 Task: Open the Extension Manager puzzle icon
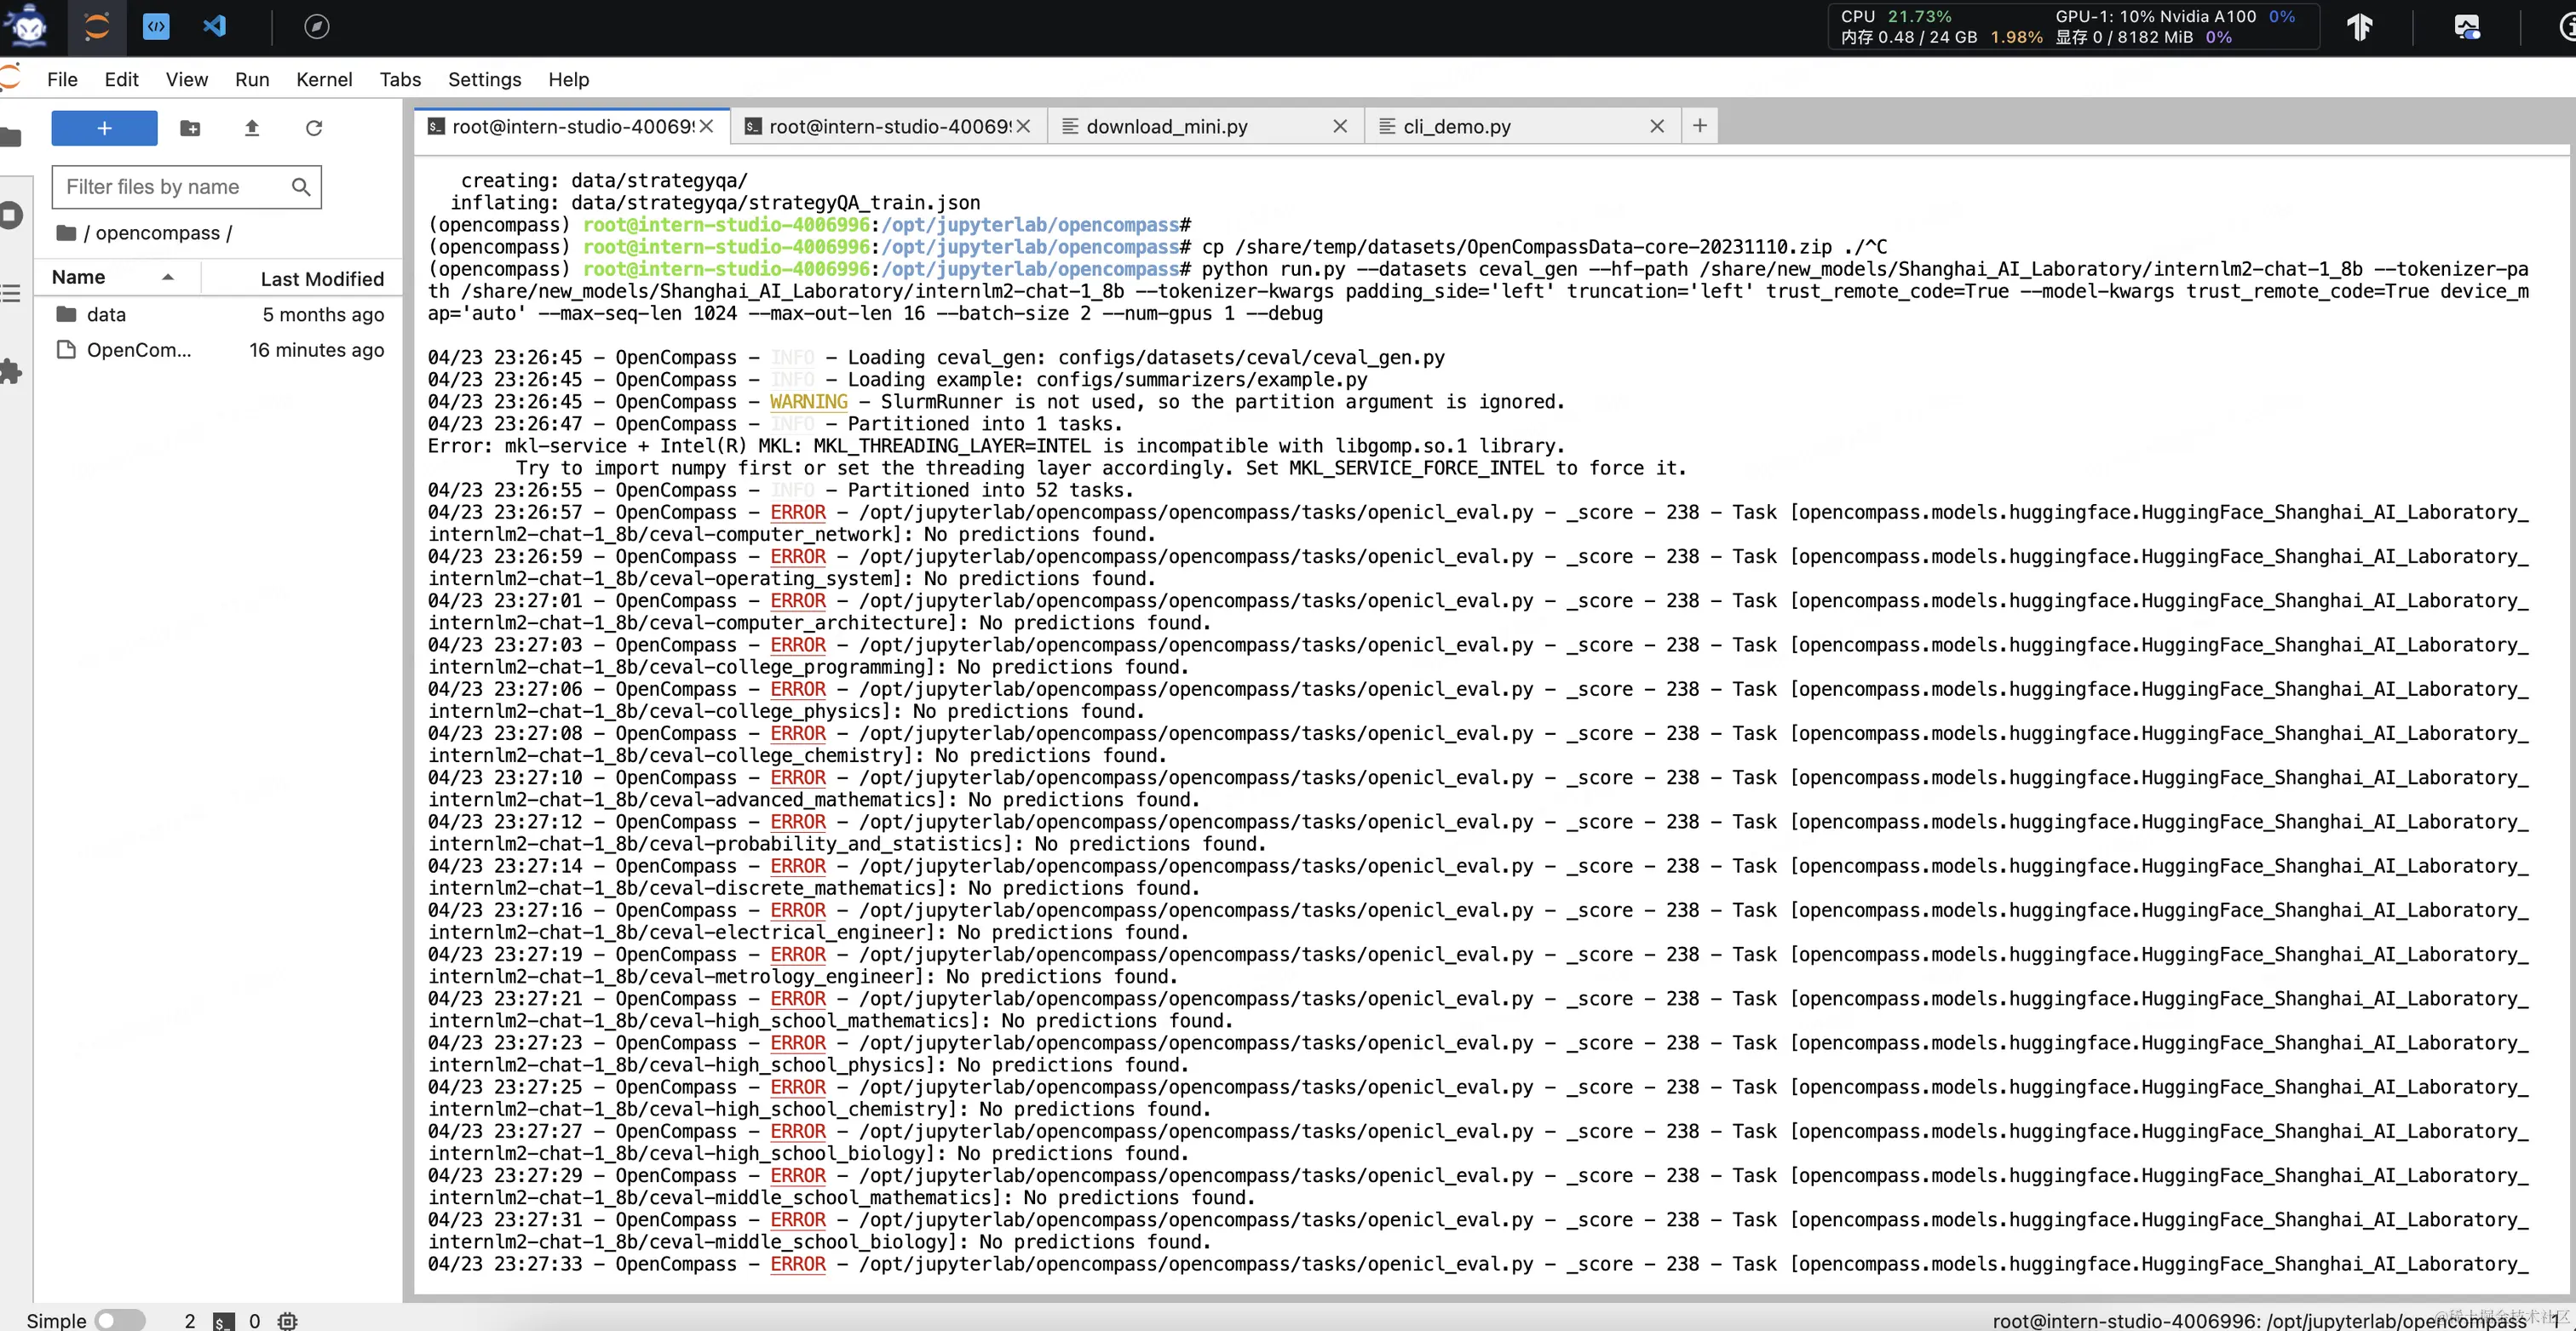pos(11,372)
